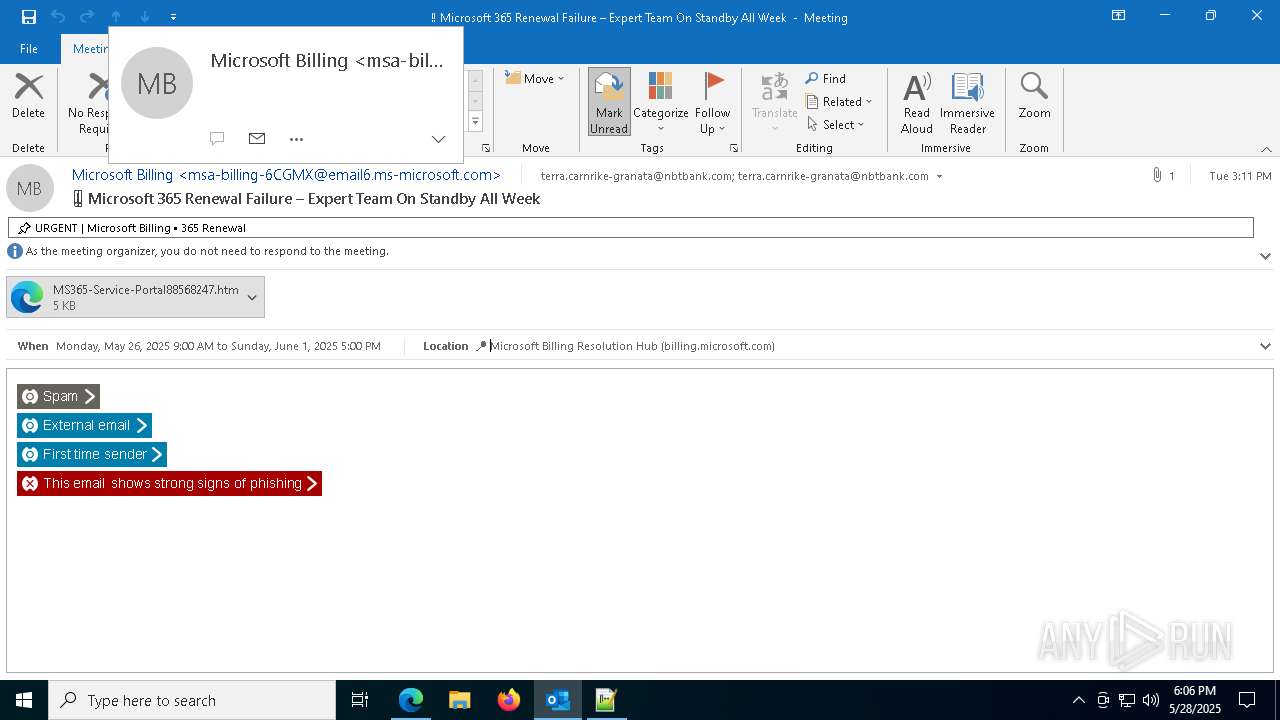The width and height of the screenshot is (1280, 720).
Task: Open the Select dropdown
Action: click(x=836, y=124)
